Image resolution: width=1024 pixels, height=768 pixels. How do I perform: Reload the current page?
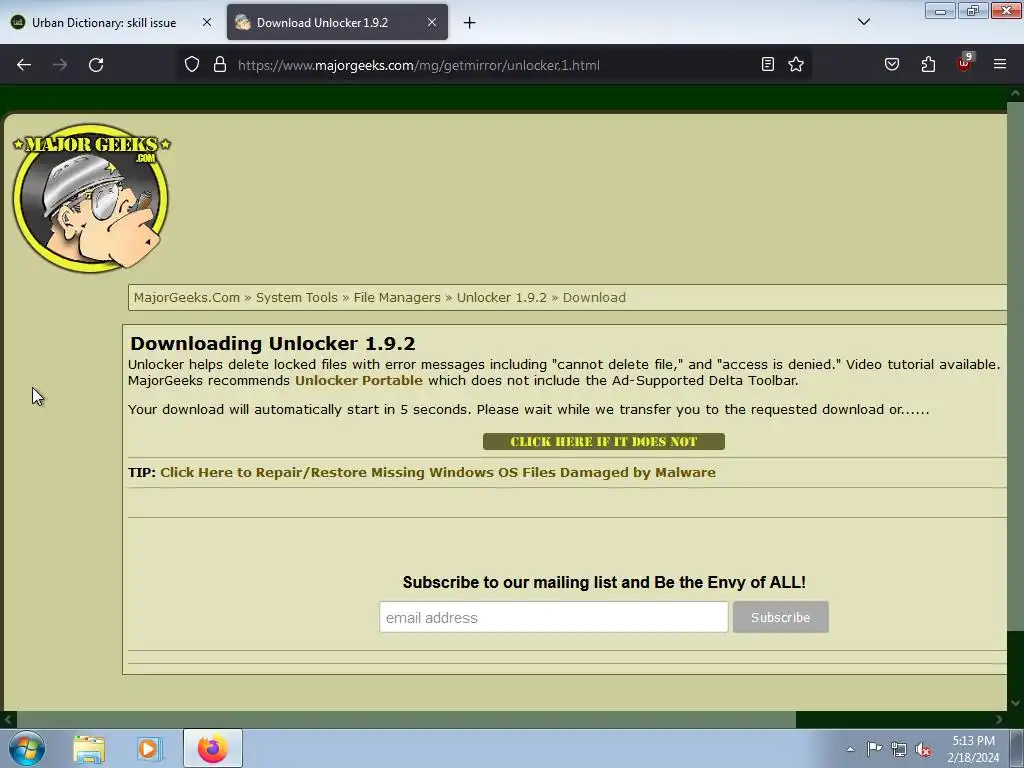(x=96, y=65)
